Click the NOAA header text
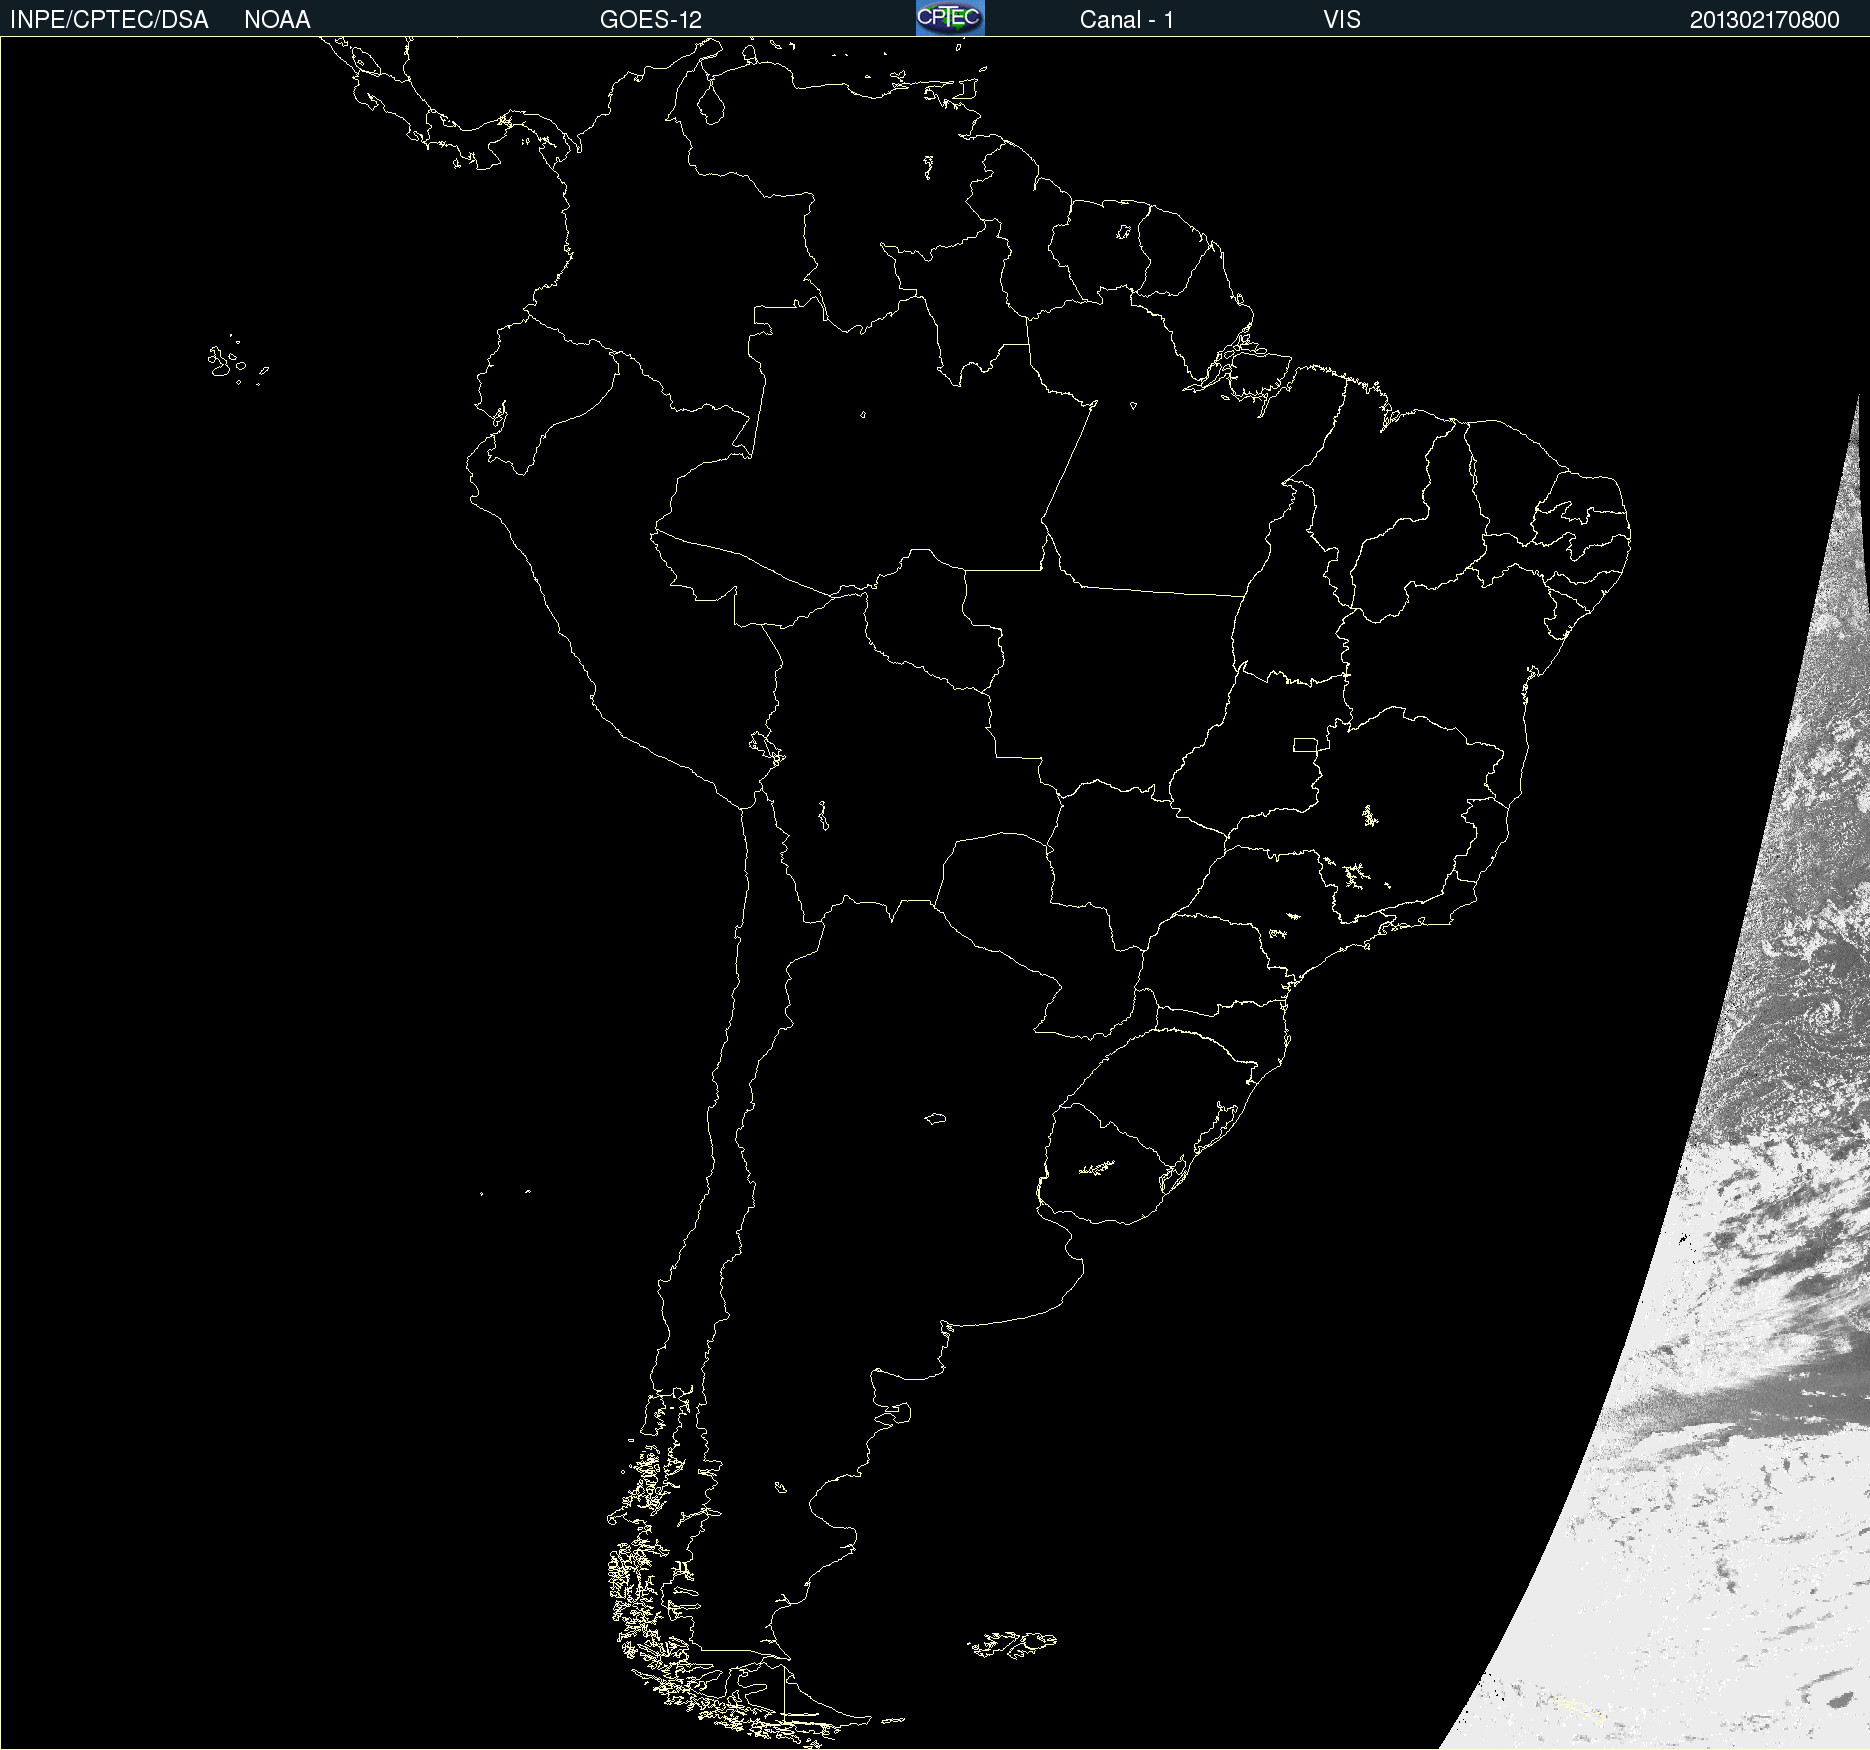The image size is (1870, 1750). [x=277, y=20]
